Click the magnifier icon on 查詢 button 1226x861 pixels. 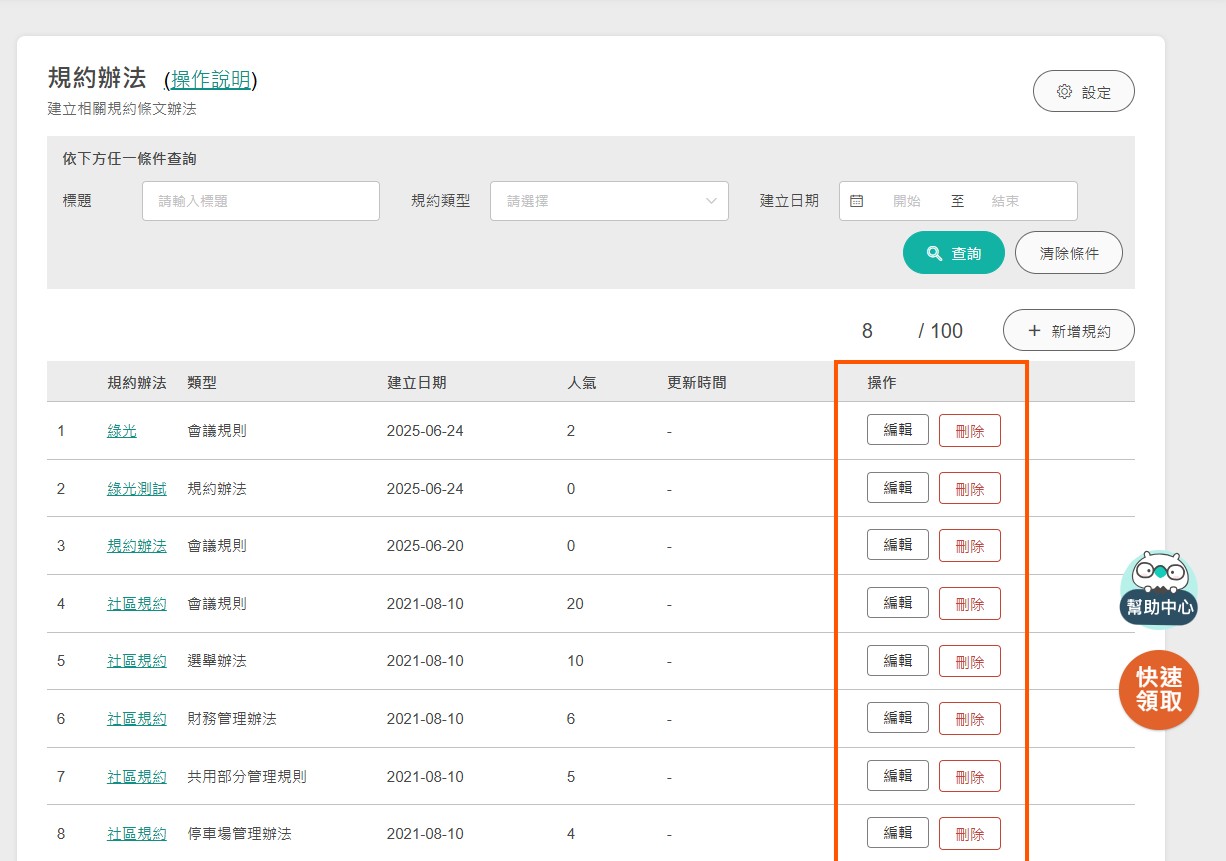click(x=934, y=253)
